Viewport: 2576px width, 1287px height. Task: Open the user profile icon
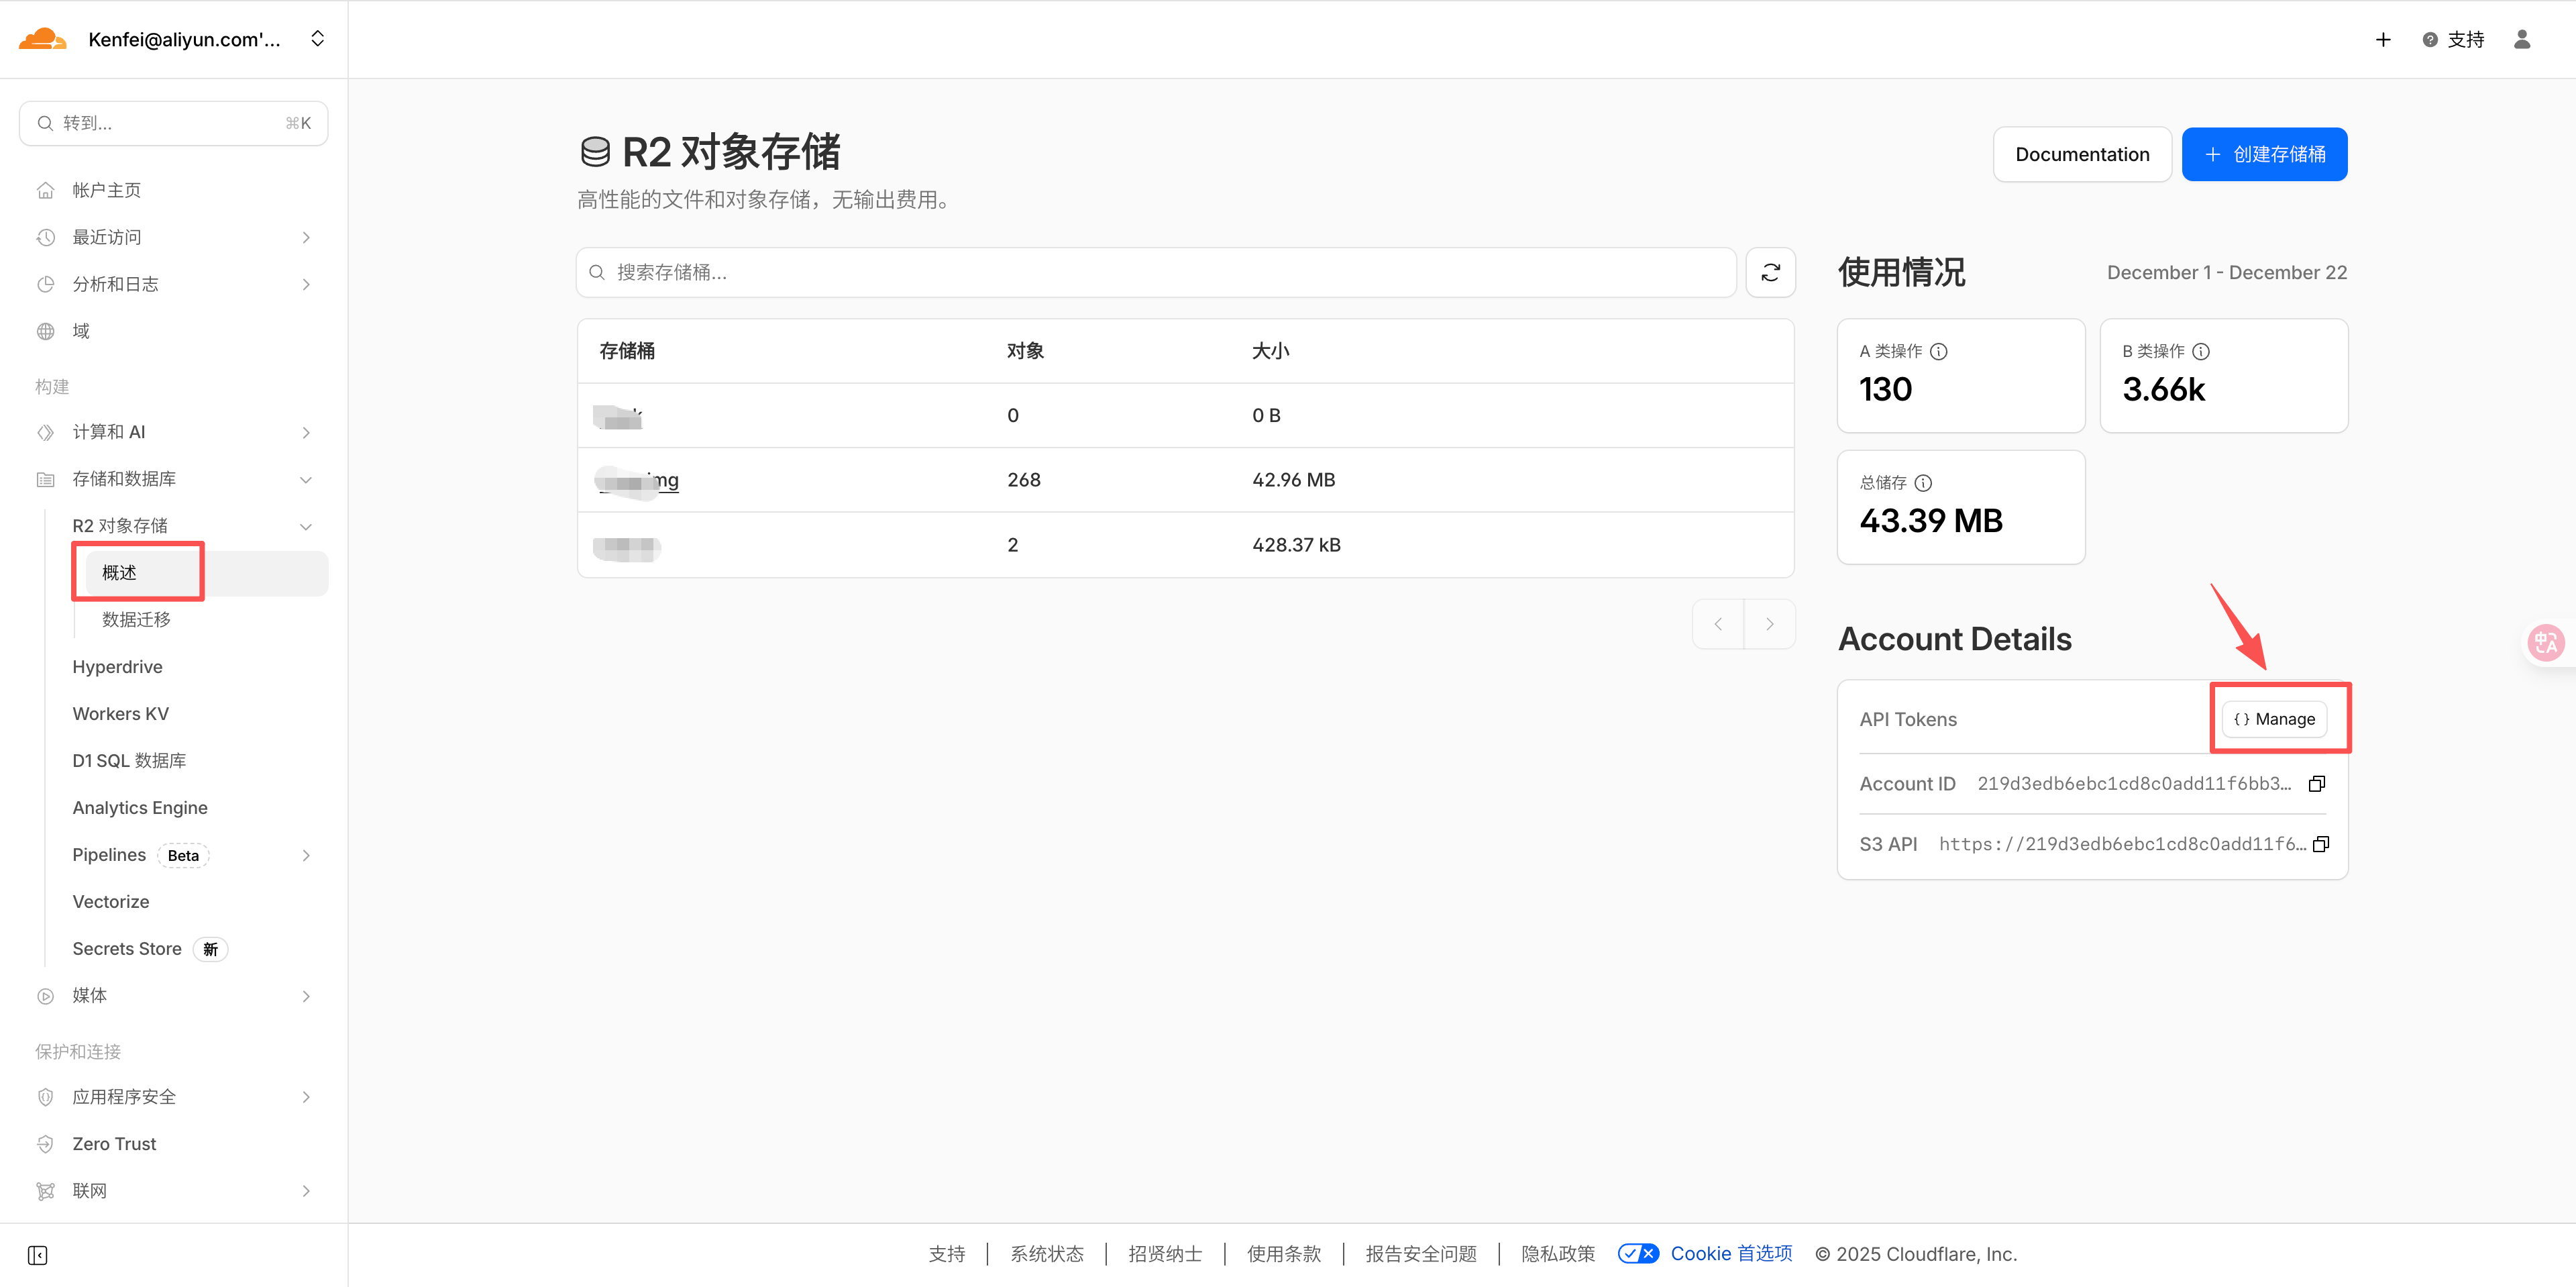click(x=2522, y=40)
